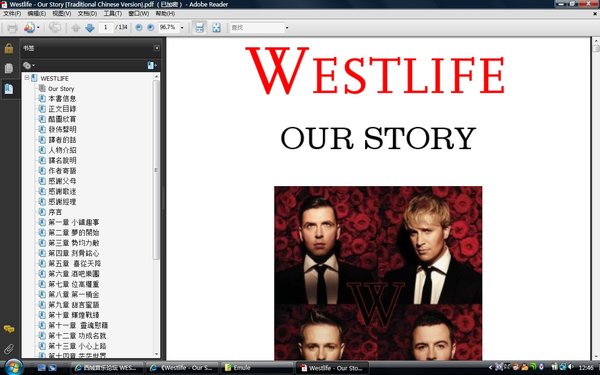Select the 正文目錄 bookmark
600x375 pixels.
[62, 109]
